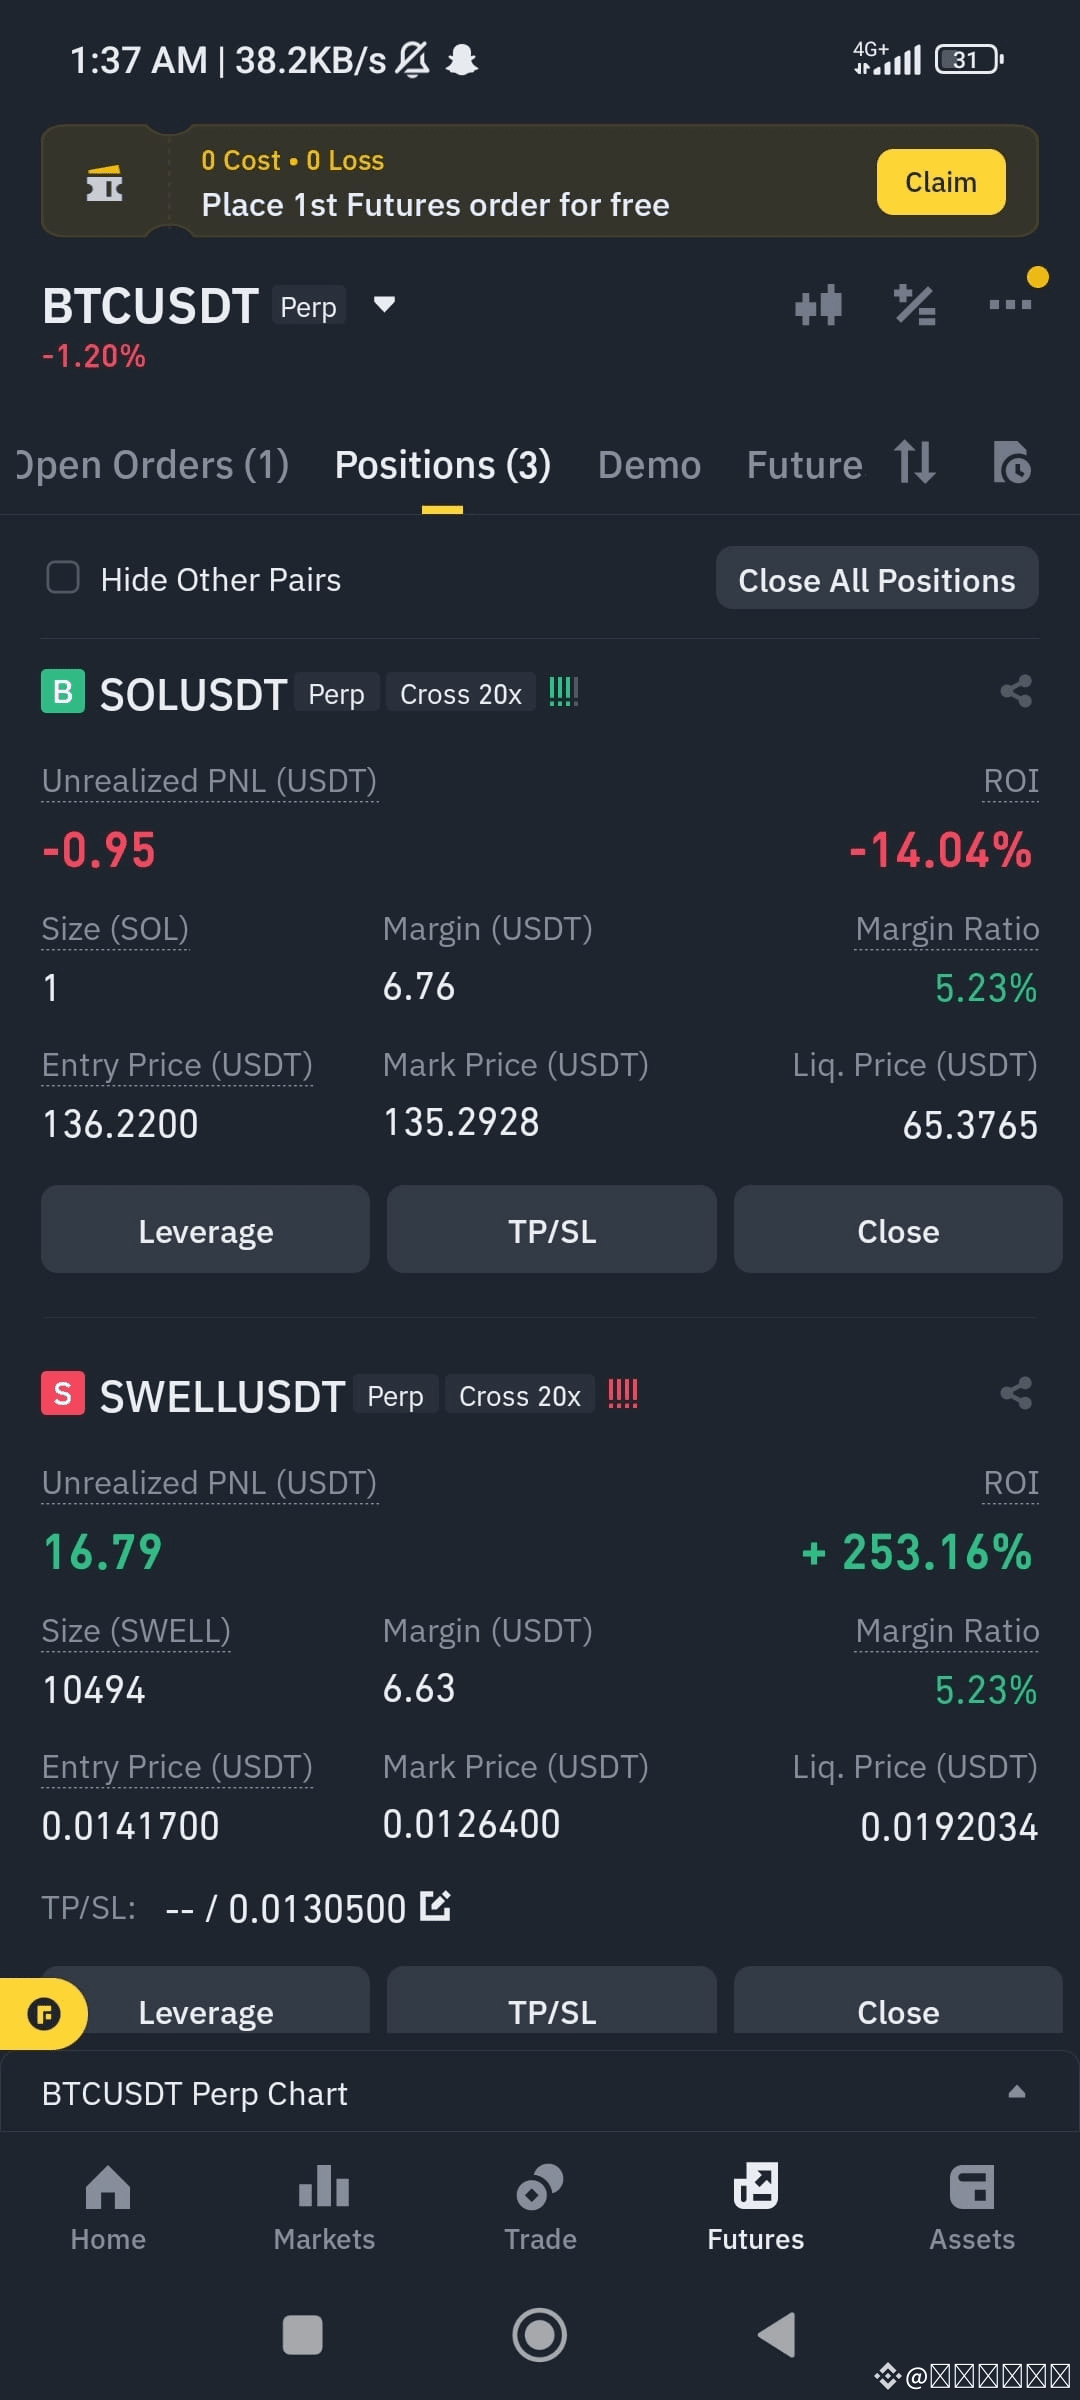The width and height of the screenshot is (1080, 2400).
Task: Open SOLUSDT Cross 20x margin selector
Action: pyautogui.click(x=461, y=694)
